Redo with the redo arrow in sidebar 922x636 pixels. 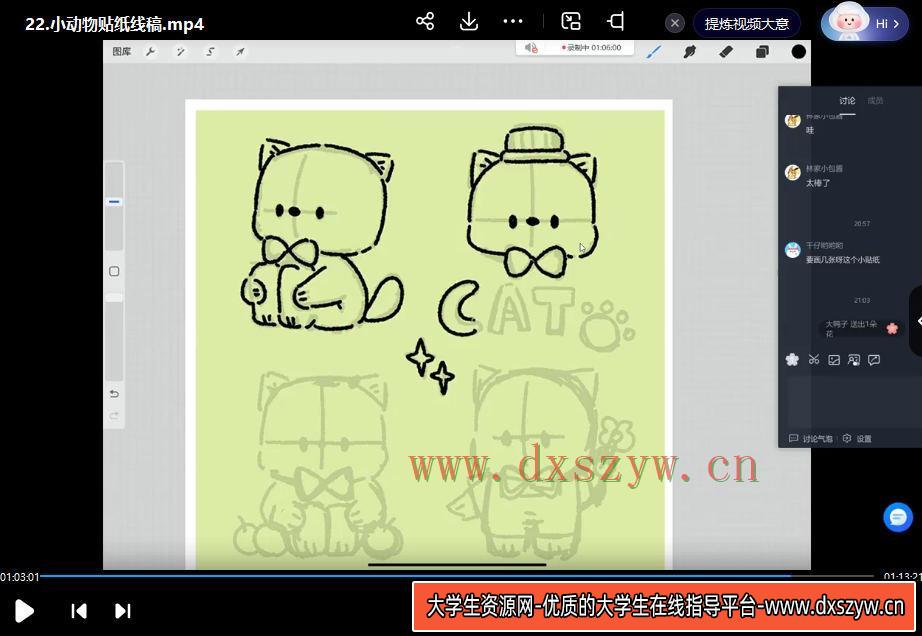[114, 416]
